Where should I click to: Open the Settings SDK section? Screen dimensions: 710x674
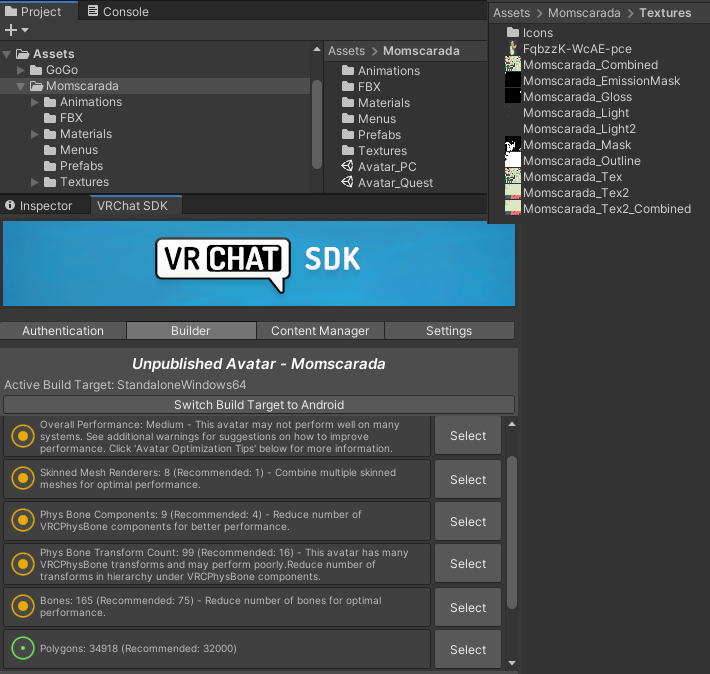(x=449, y=331)
